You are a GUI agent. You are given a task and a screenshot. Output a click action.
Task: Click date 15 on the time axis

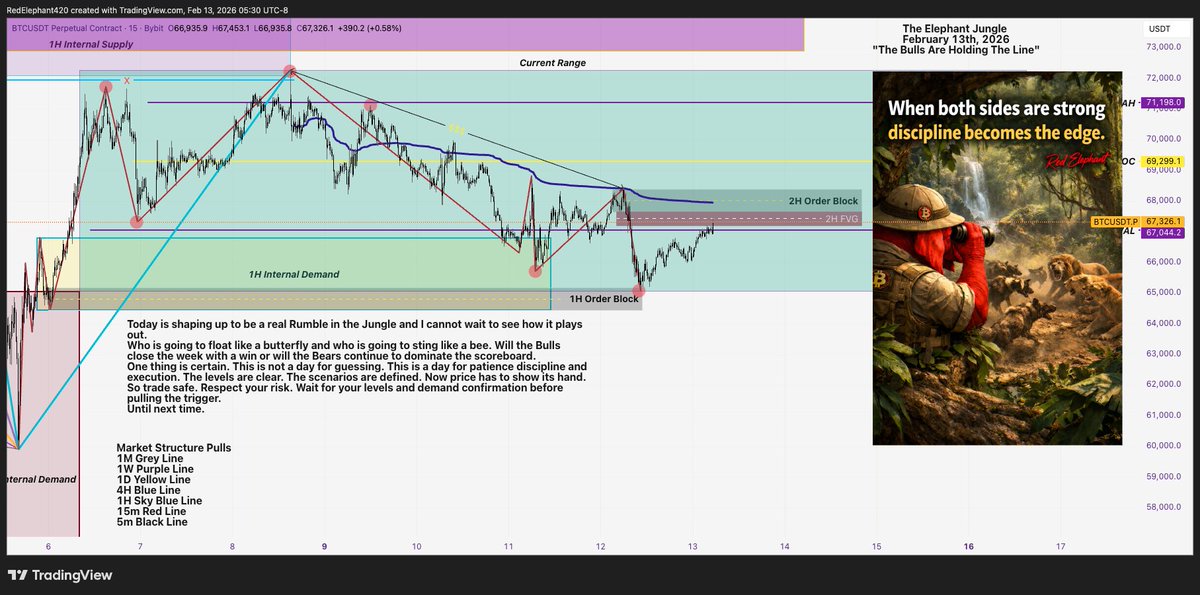876,546
